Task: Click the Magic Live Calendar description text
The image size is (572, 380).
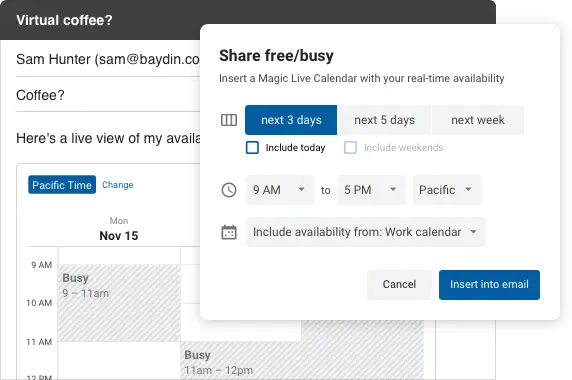Action: click(x=362, y=78)
